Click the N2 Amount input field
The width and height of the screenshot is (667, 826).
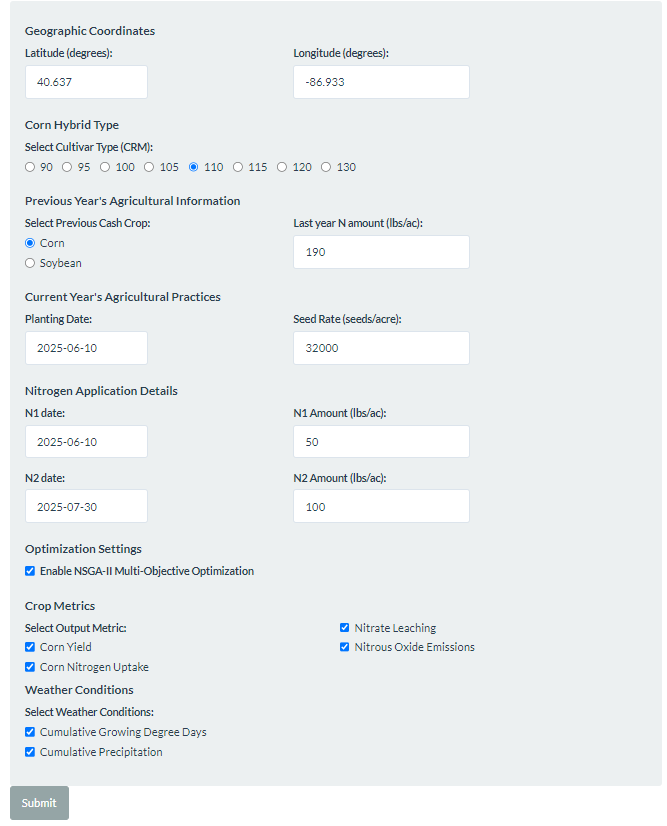pyautogui.click(x=381, y=506)
